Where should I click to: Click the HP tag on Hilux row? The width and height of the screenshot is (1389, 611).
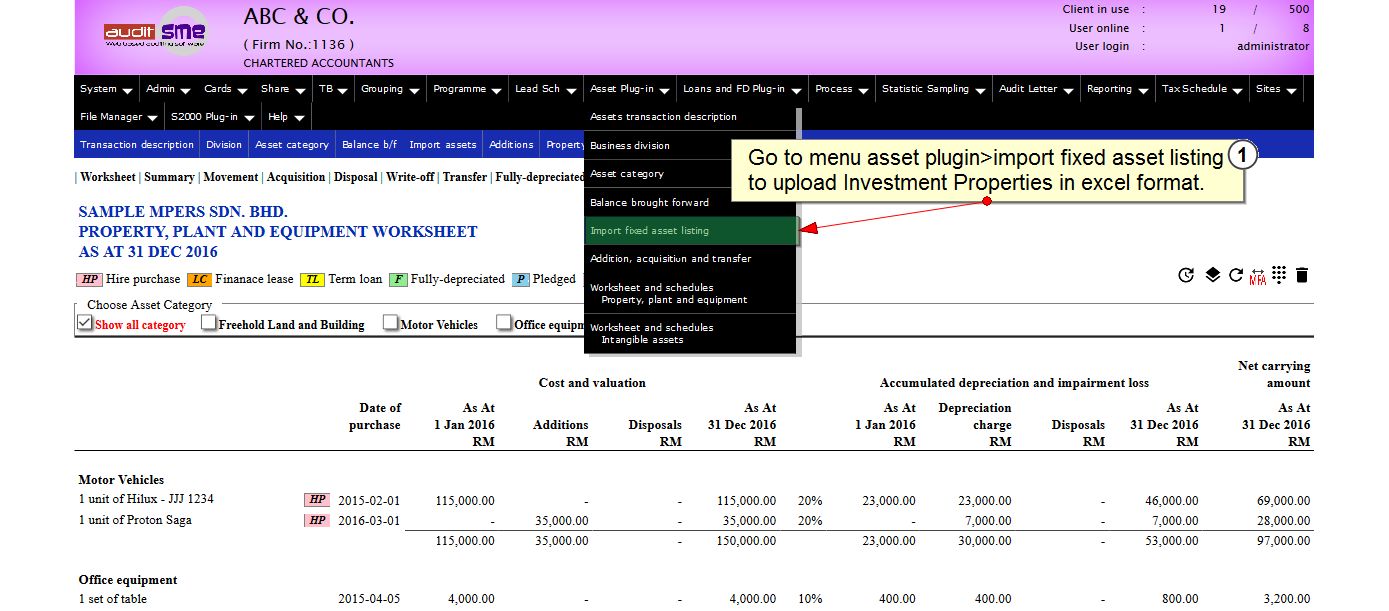317,500
